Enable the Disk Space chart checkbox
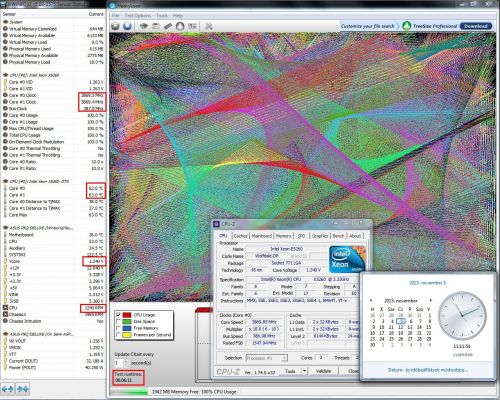 [x=118, y=322]
